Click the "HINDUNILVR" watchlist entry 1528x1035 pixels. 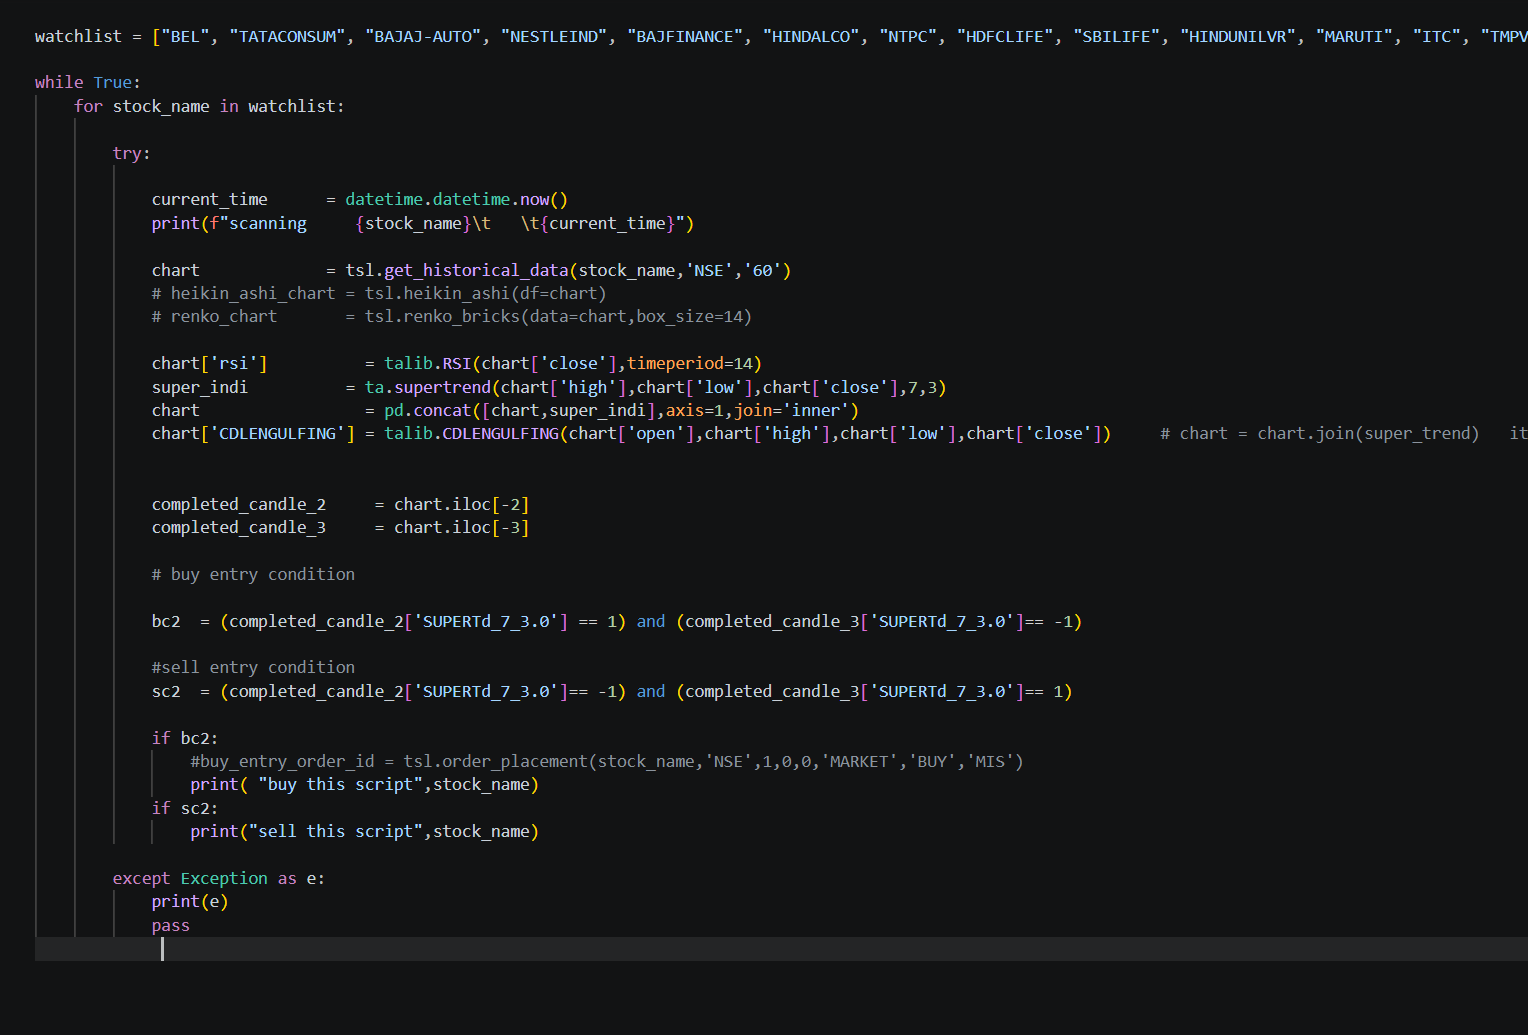point(1238,37)
